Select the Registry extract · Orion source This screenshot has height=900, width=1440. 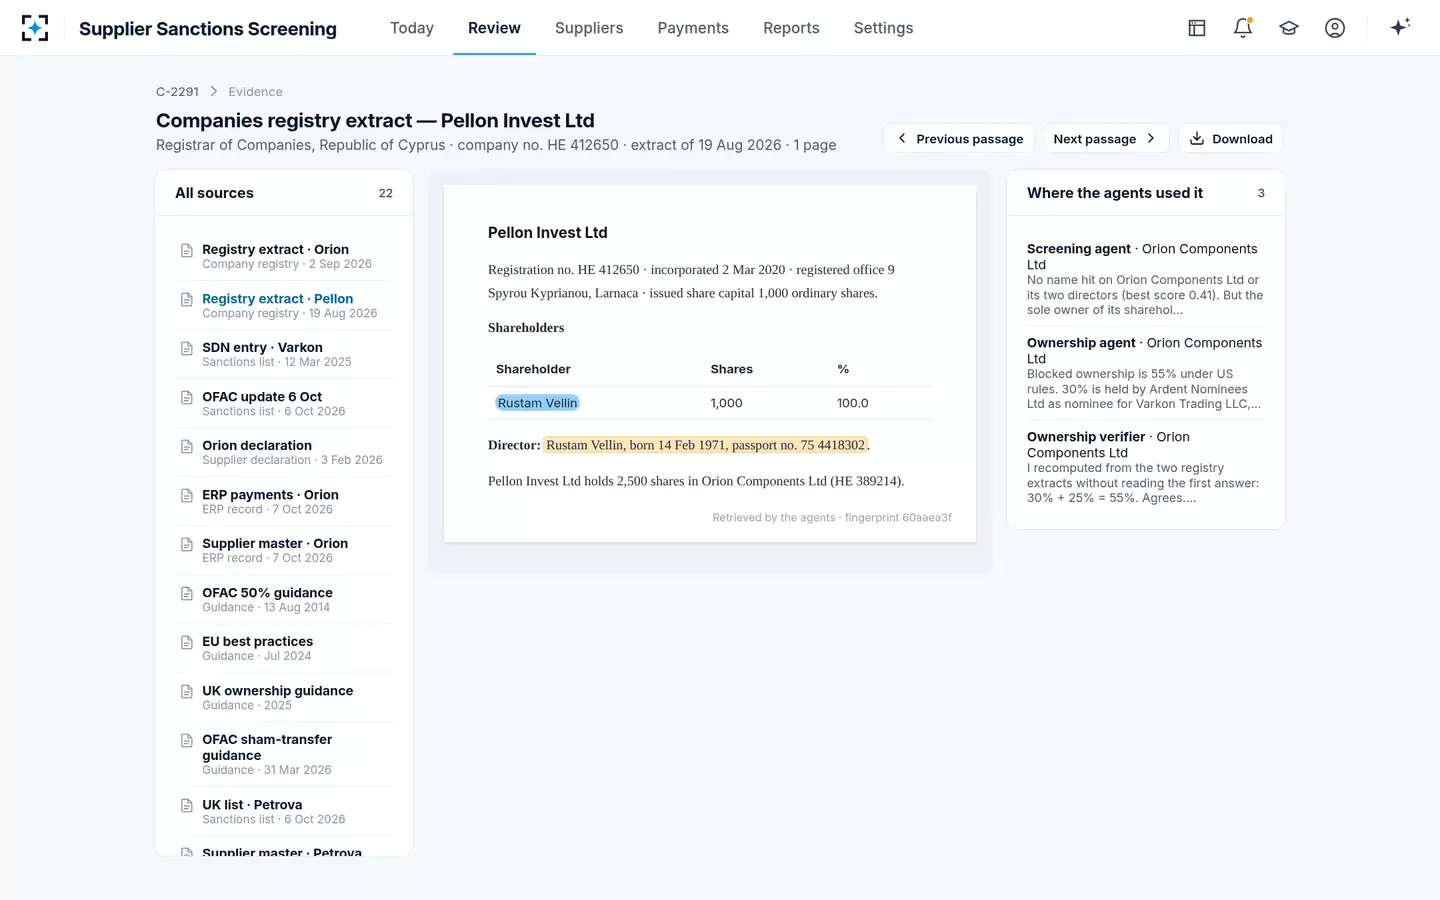coord(284,256)
